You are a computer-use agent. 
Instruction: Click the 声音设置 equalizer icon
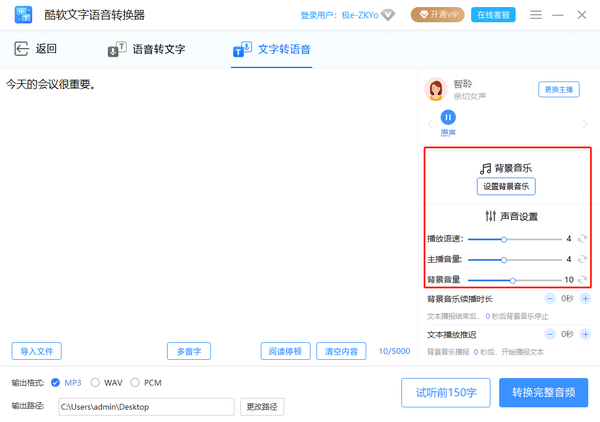tap(491, 216)
